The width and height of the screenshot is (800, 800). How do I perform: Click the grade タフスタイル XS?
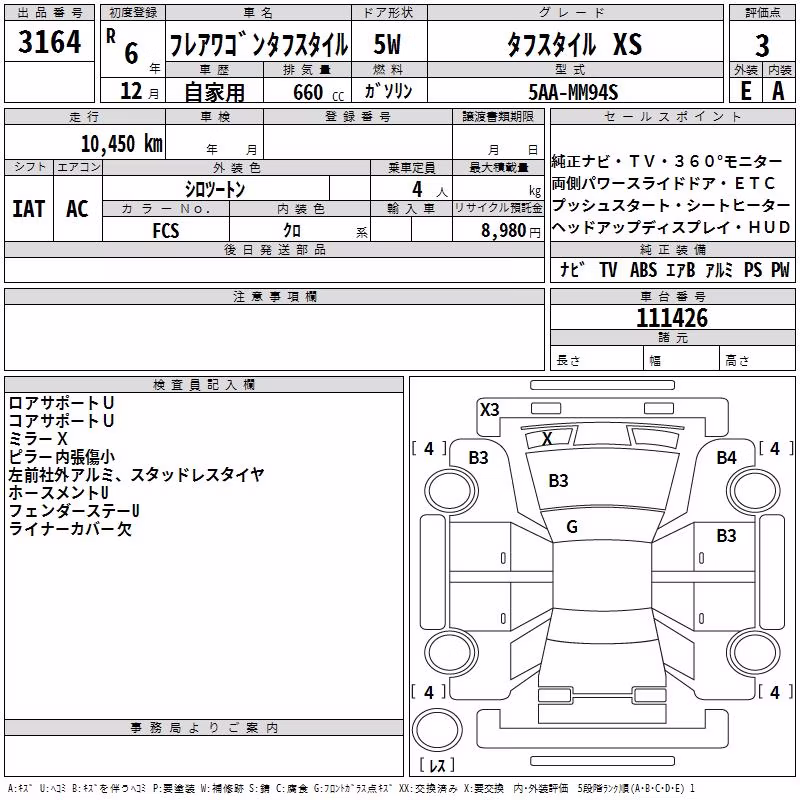574,44
